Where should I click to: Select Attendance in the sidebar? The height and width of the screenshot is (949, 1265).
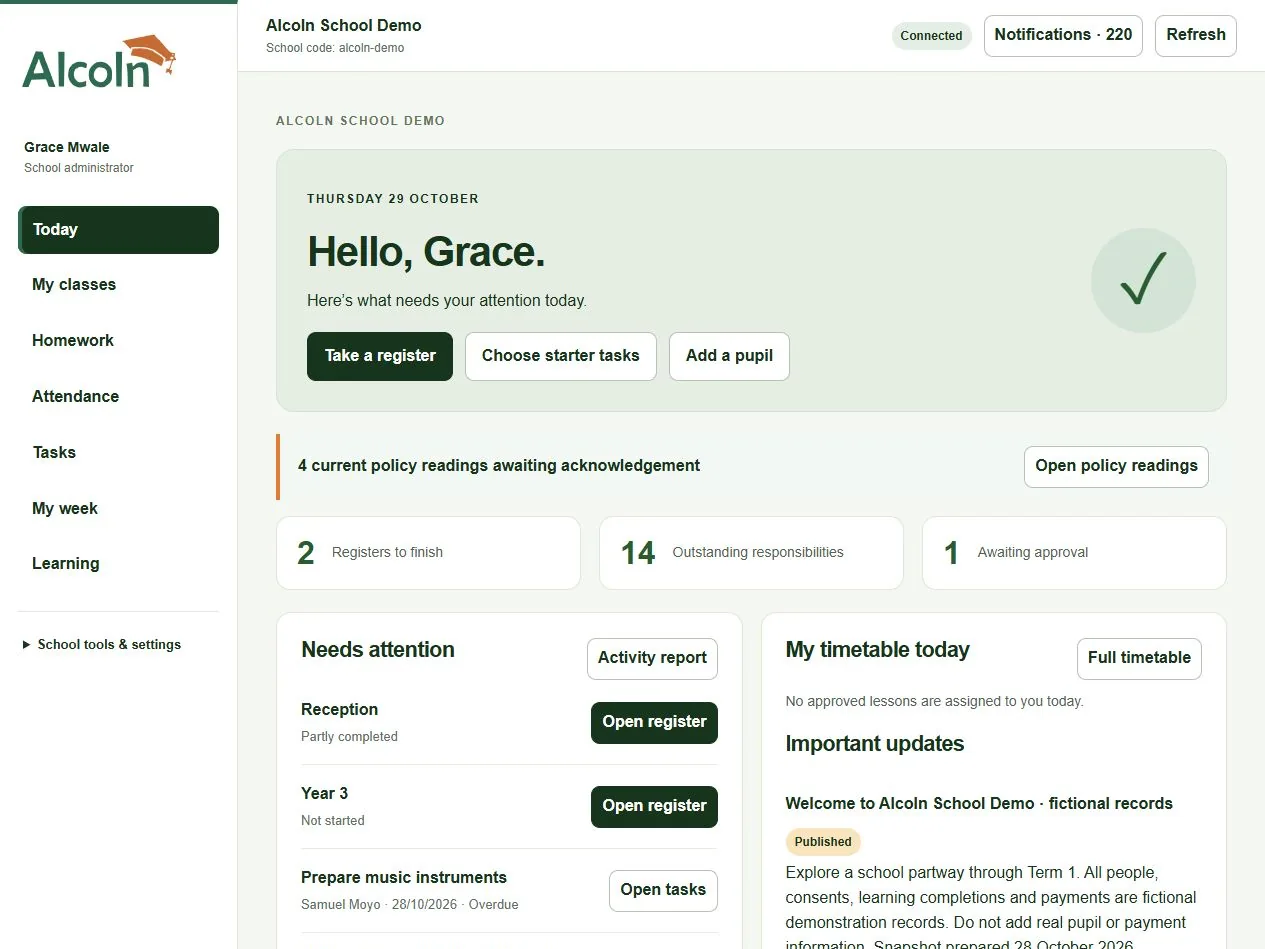[x=118, y=397]
